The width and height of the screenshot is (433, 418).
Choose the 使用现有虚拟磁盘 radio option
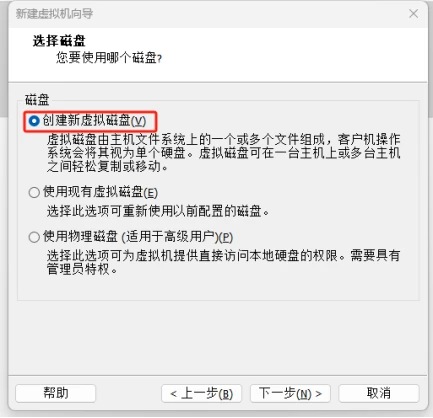tap(34, 192)
